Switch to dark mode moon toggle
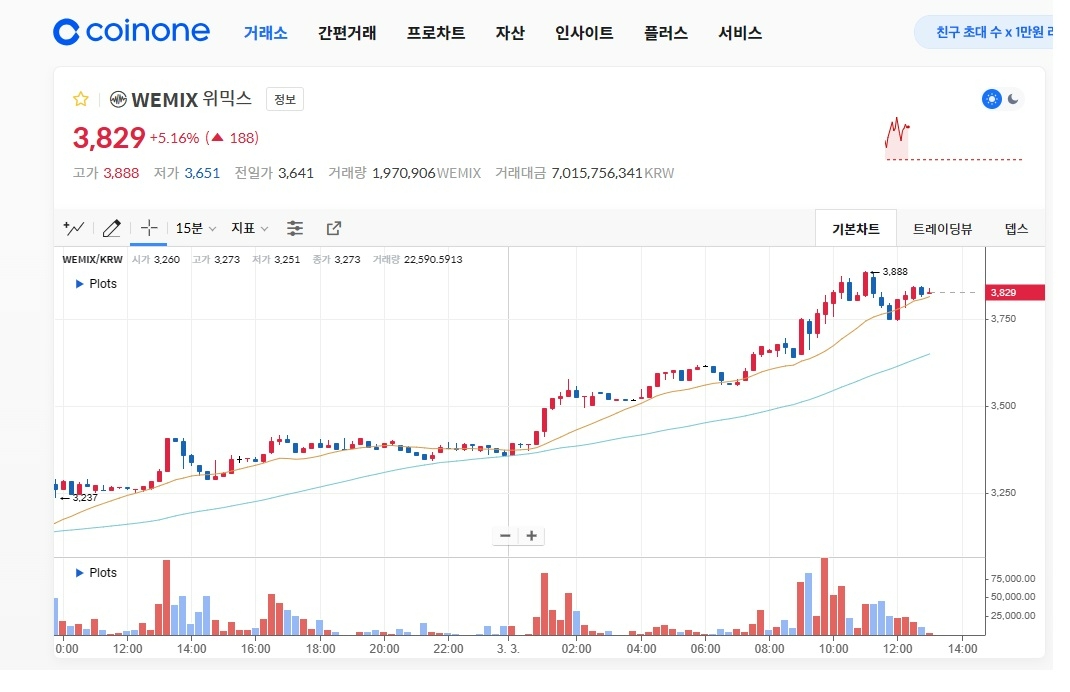Image resolution: width=1070 pixels, height=692 pixels. [x=1013, y=99]
